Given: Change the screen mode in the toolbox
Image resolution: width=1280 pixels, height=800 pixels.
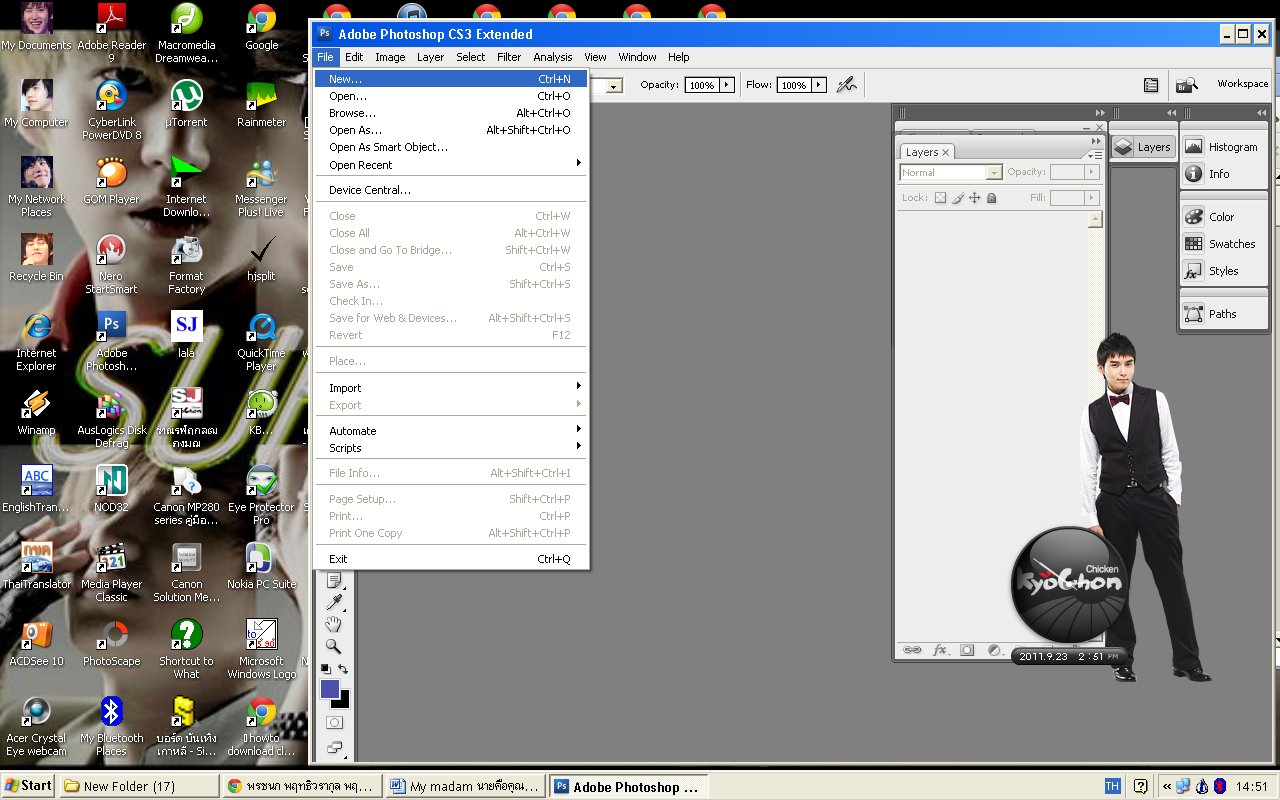Looking at the screenshot, I should coord(334,747).
